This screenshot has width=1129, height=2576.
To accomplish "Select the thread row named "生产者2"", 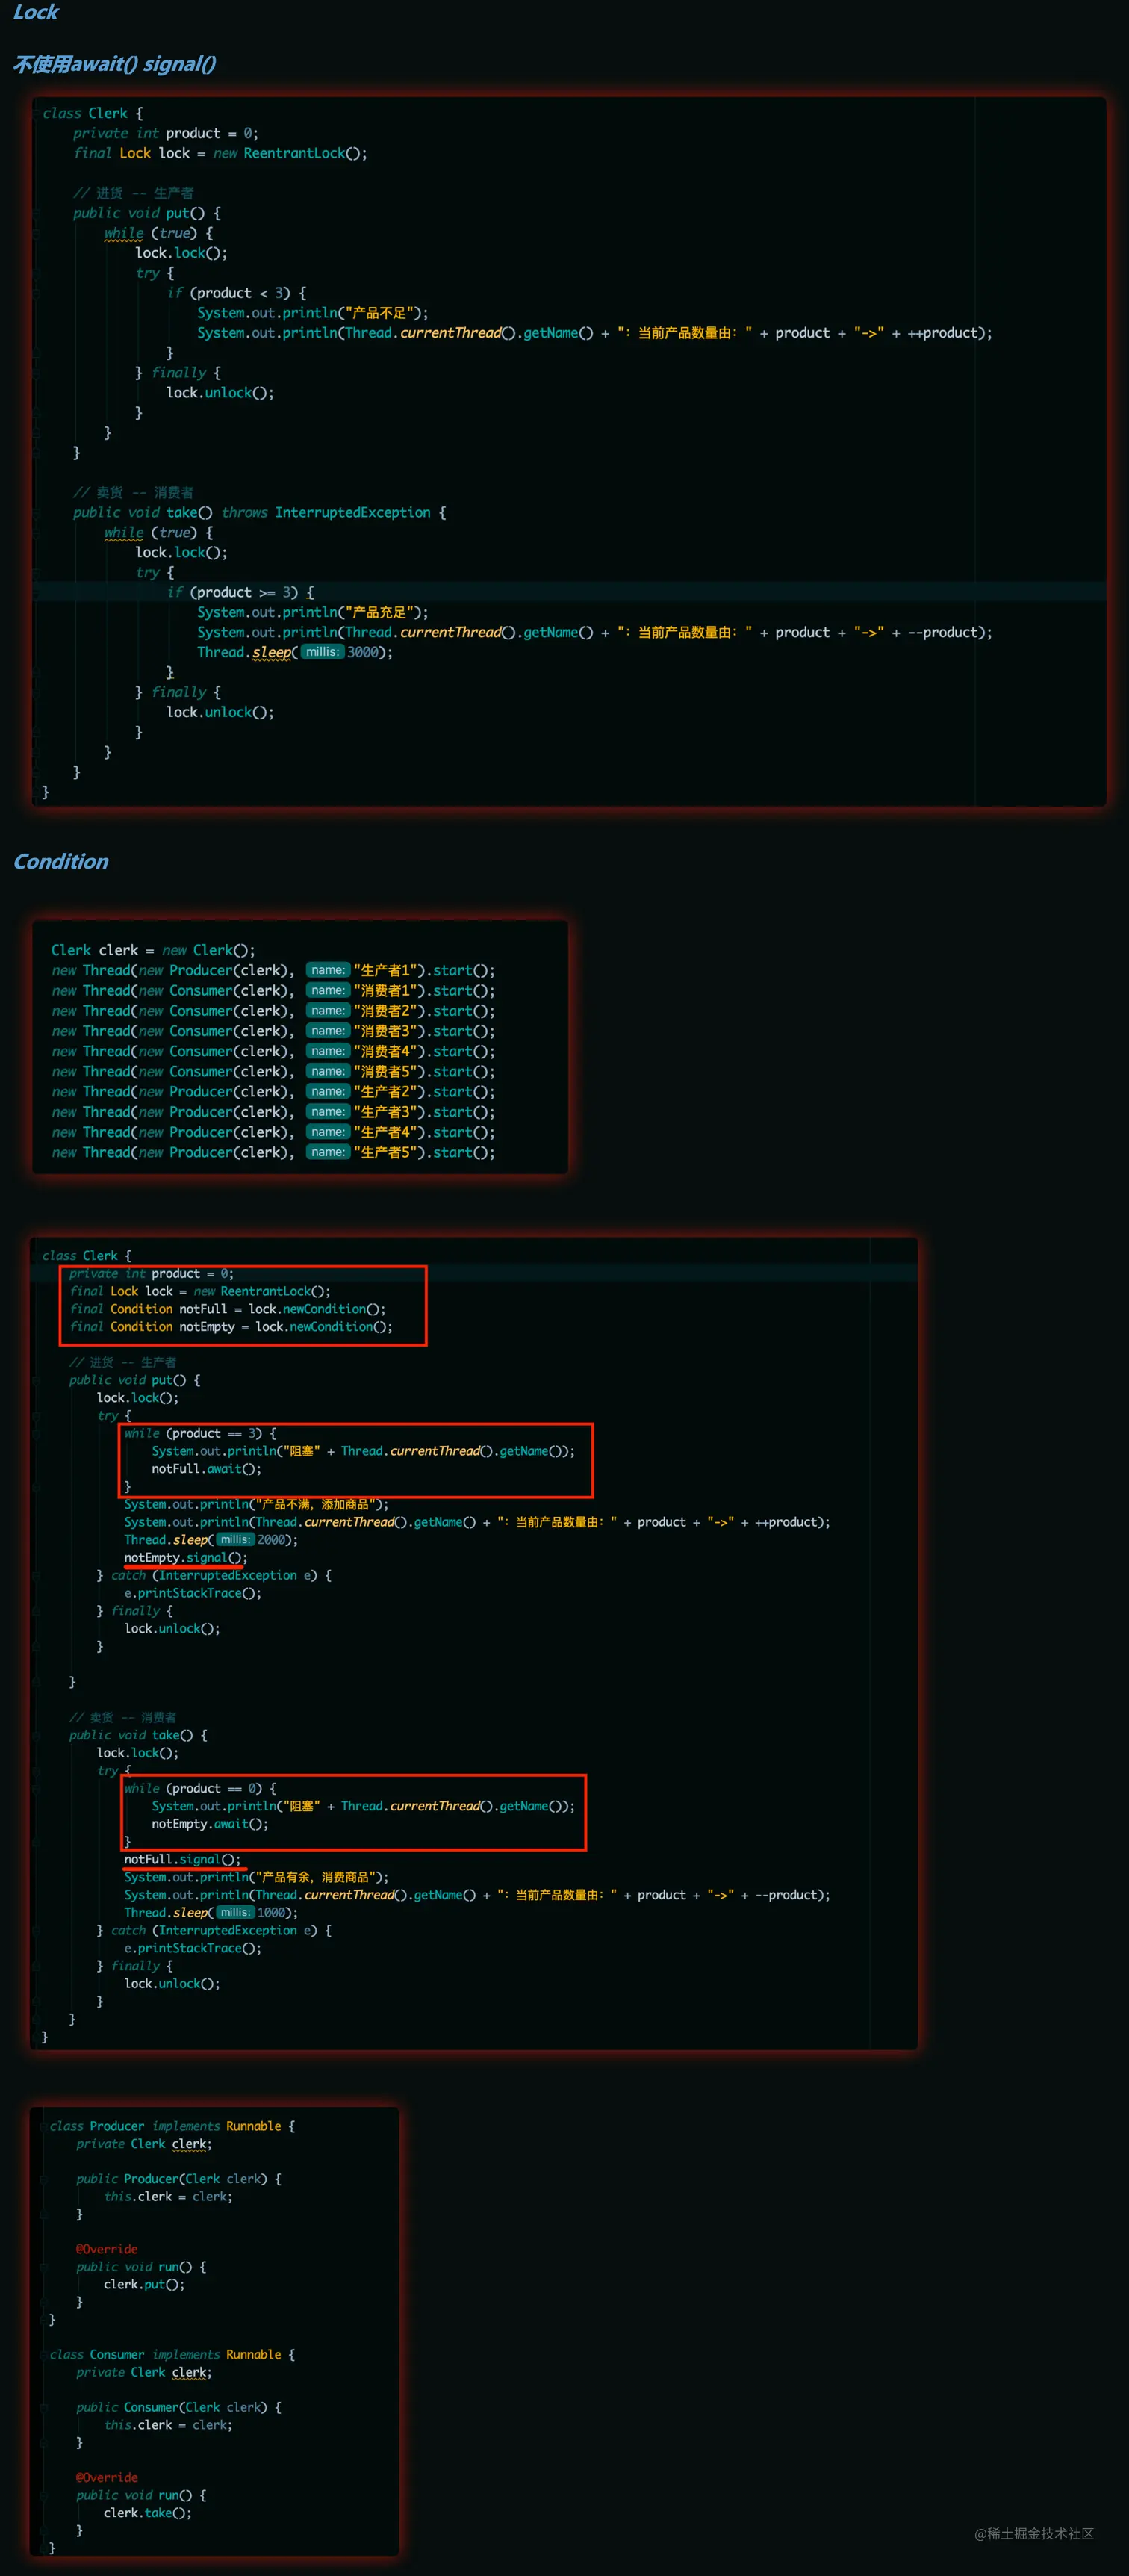I will click(x=273, y=1092).
